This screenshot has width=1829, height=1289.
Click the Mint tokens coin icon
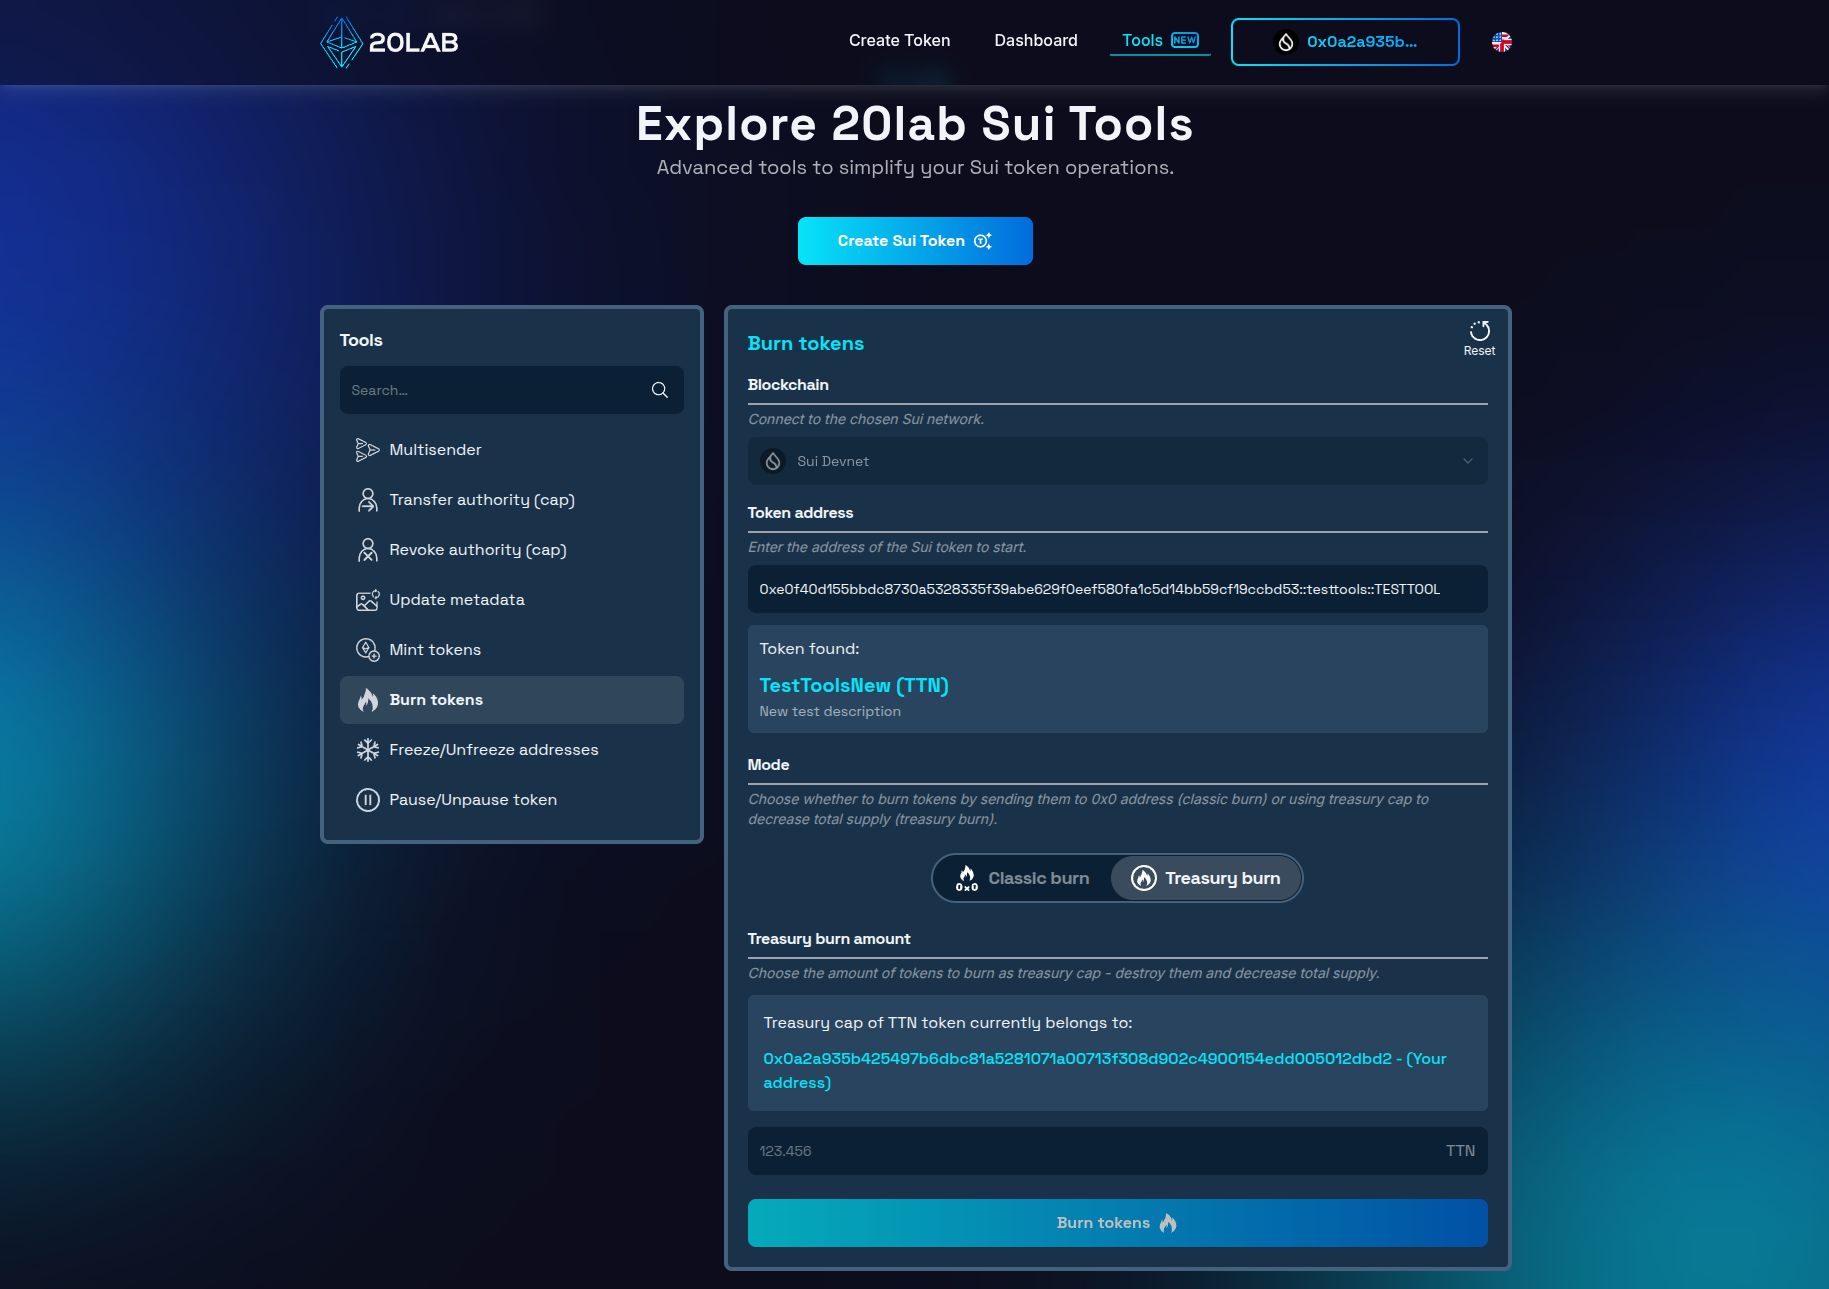click(367, 650)
